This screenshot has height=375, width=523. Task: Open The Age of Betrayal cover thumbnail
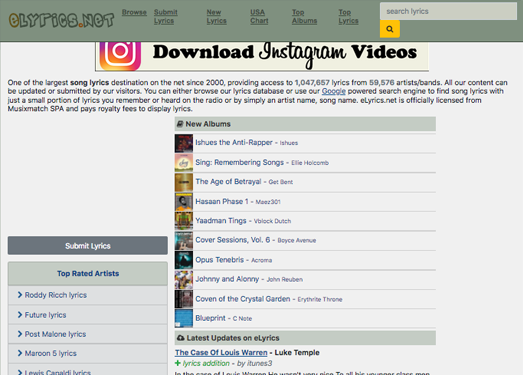coord(184,182)
